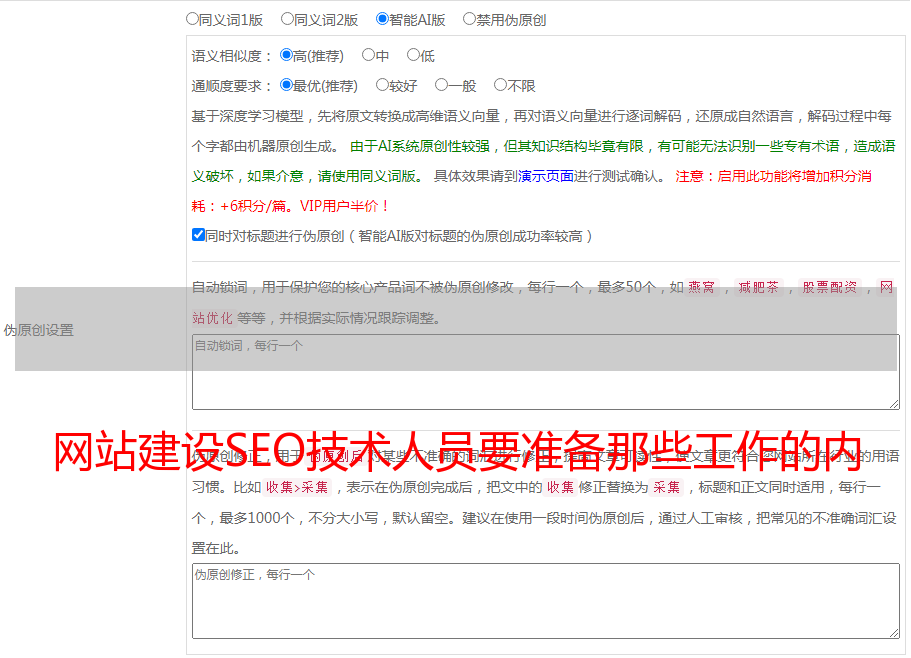The height and width of the screenshot is (658, 911).
Task: Choose the 智能AI版 radio option
Action: click(x=382, y=19)
